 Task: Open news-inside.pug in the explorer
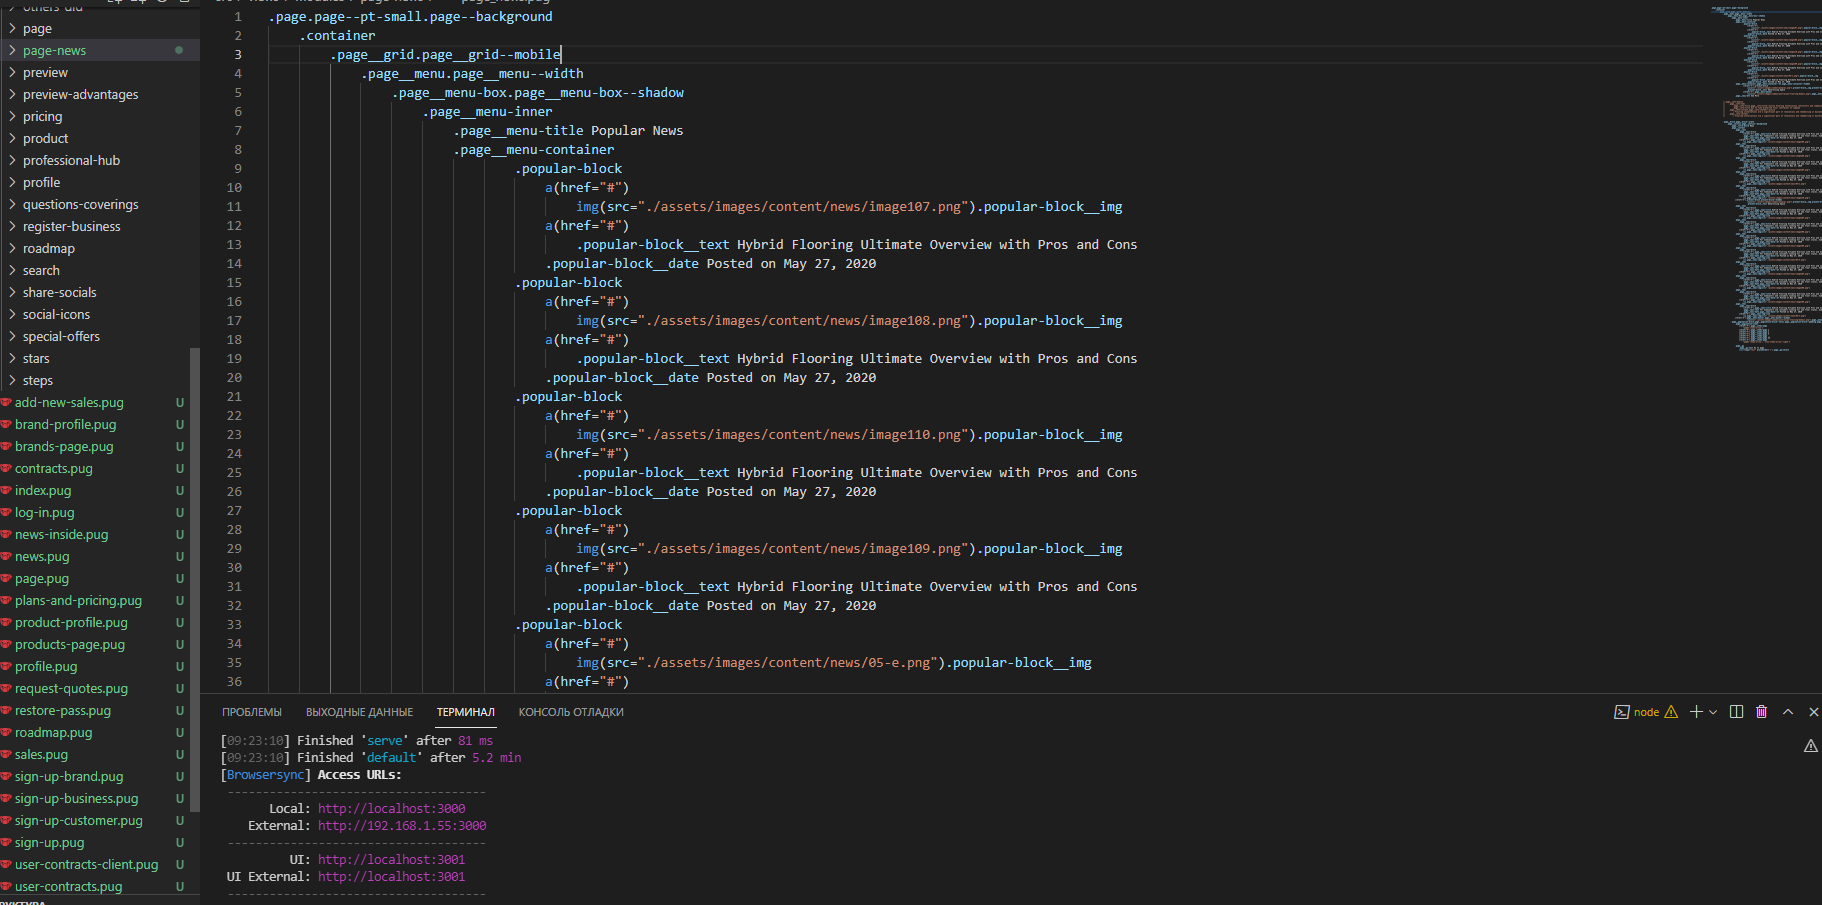[x=61, y=535]
